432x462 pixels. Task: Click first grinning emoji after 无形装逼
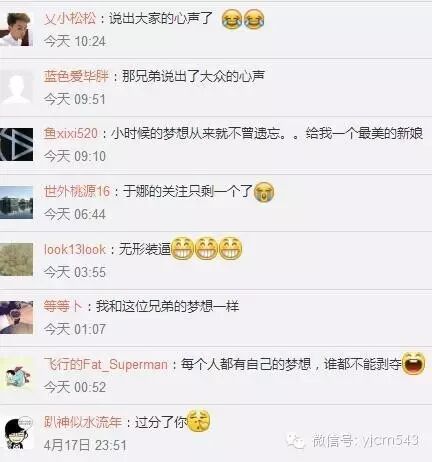point(182,249)
